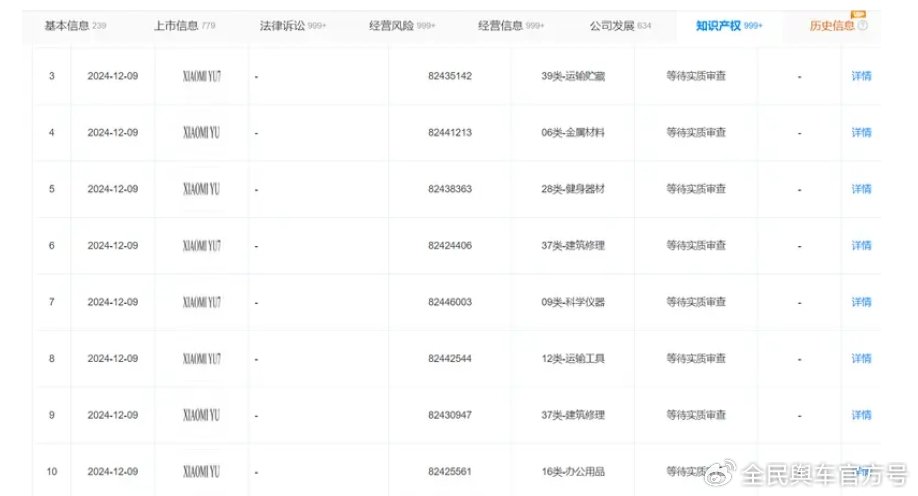
Task: Click the XIAOMI YU trademark image in row 5
Action: (203, 189)
